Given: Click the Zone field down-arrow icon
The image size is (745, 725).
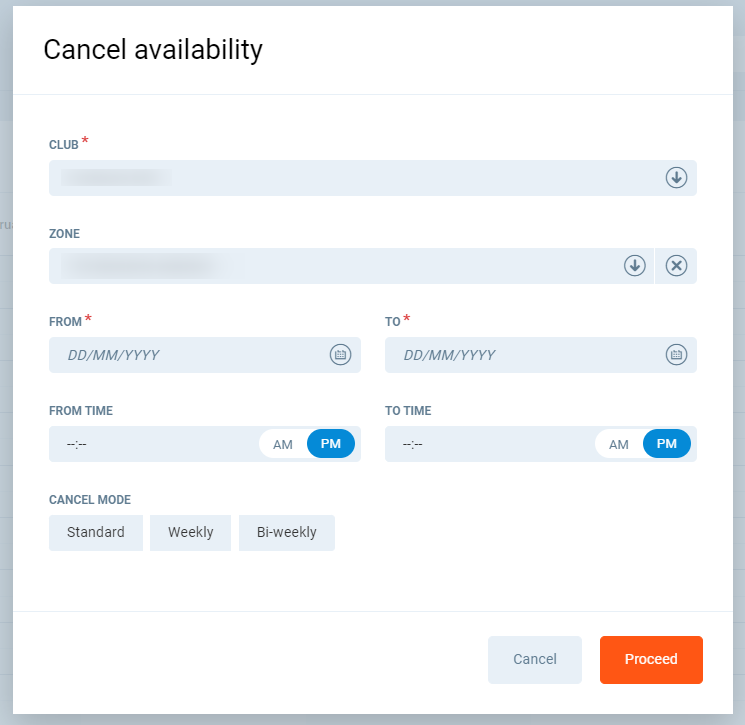Looking at the screenshot, I should point(635,266).
